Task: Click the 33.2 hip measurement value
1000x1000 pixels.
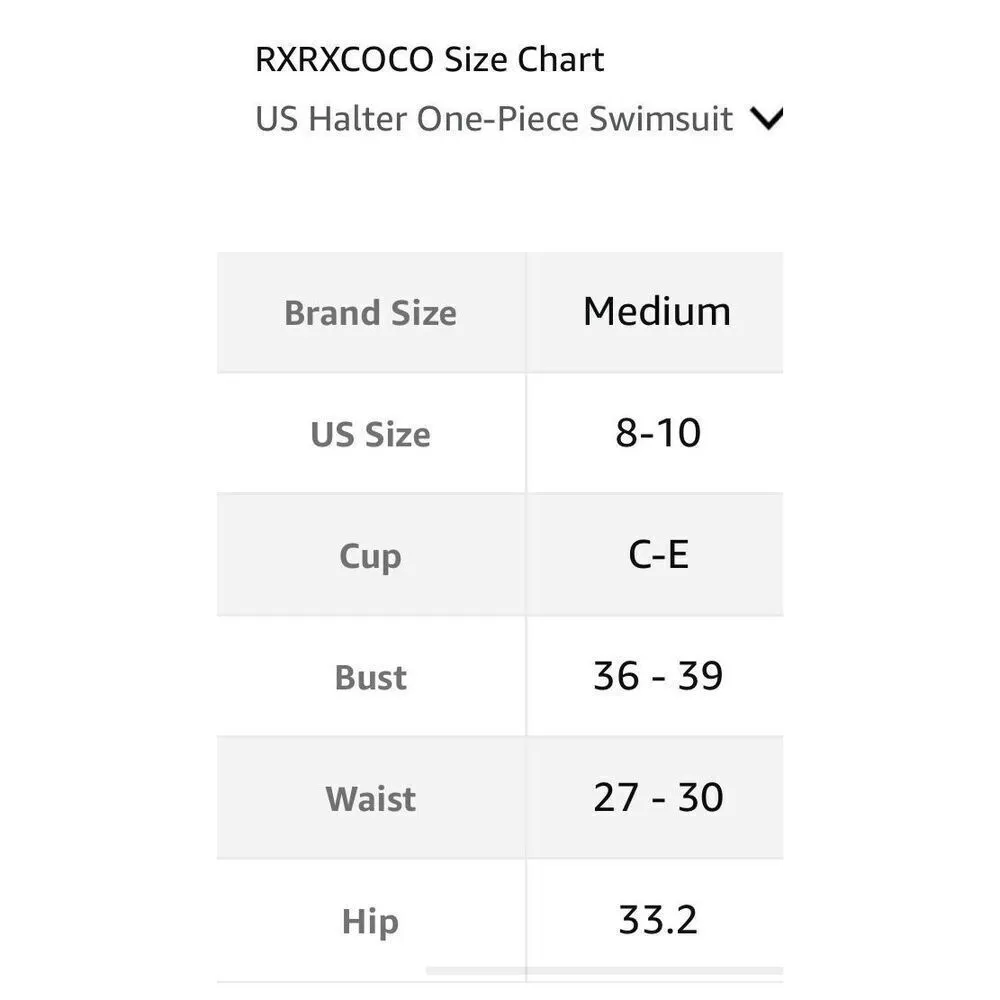Action: [657, 920]
